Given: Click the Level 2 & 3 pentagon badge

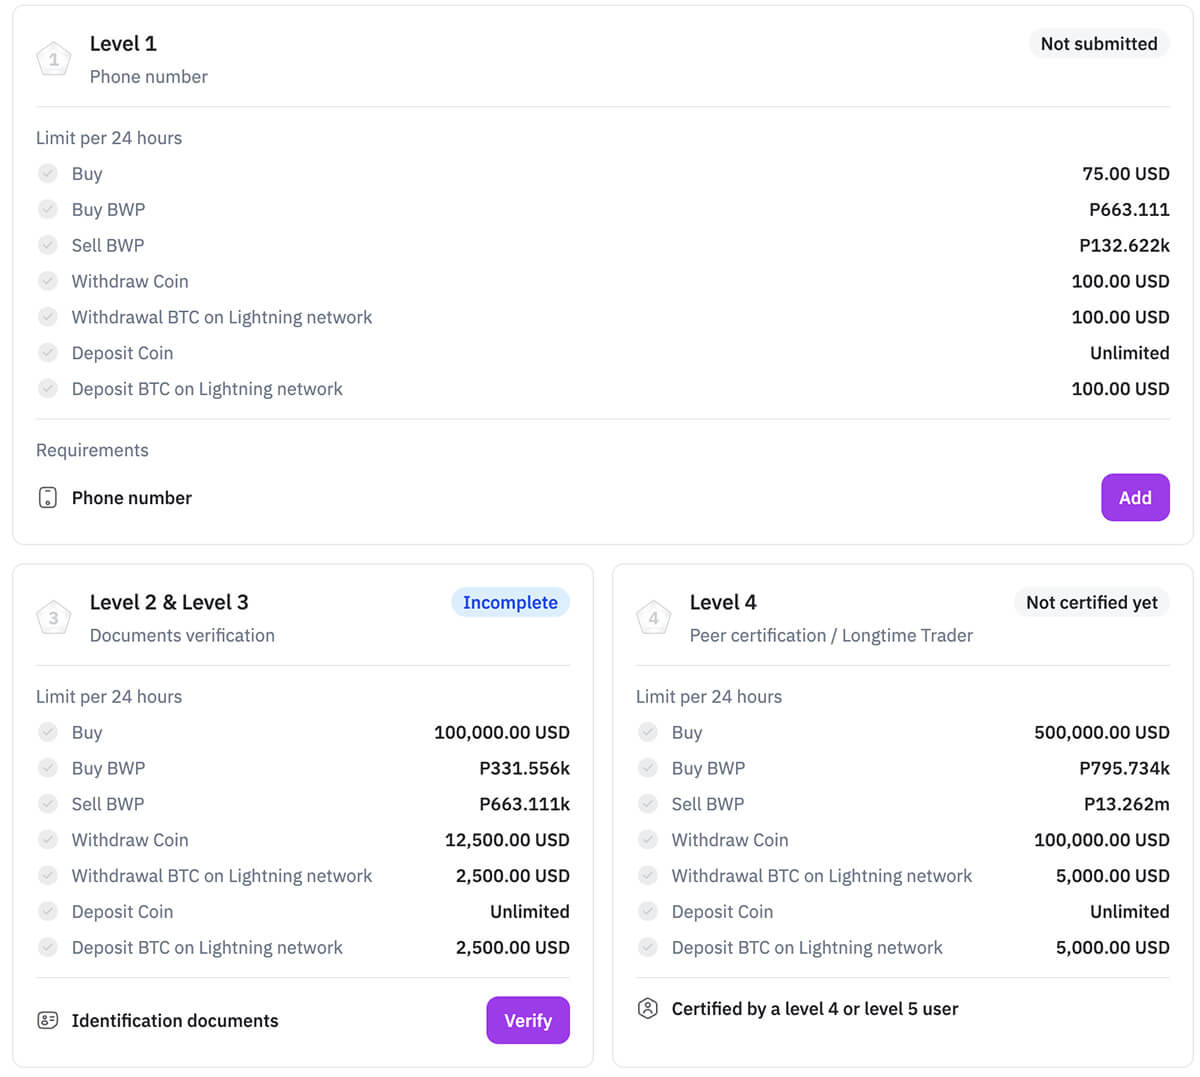Looking at the screenshot, I should tap(54, 618).
